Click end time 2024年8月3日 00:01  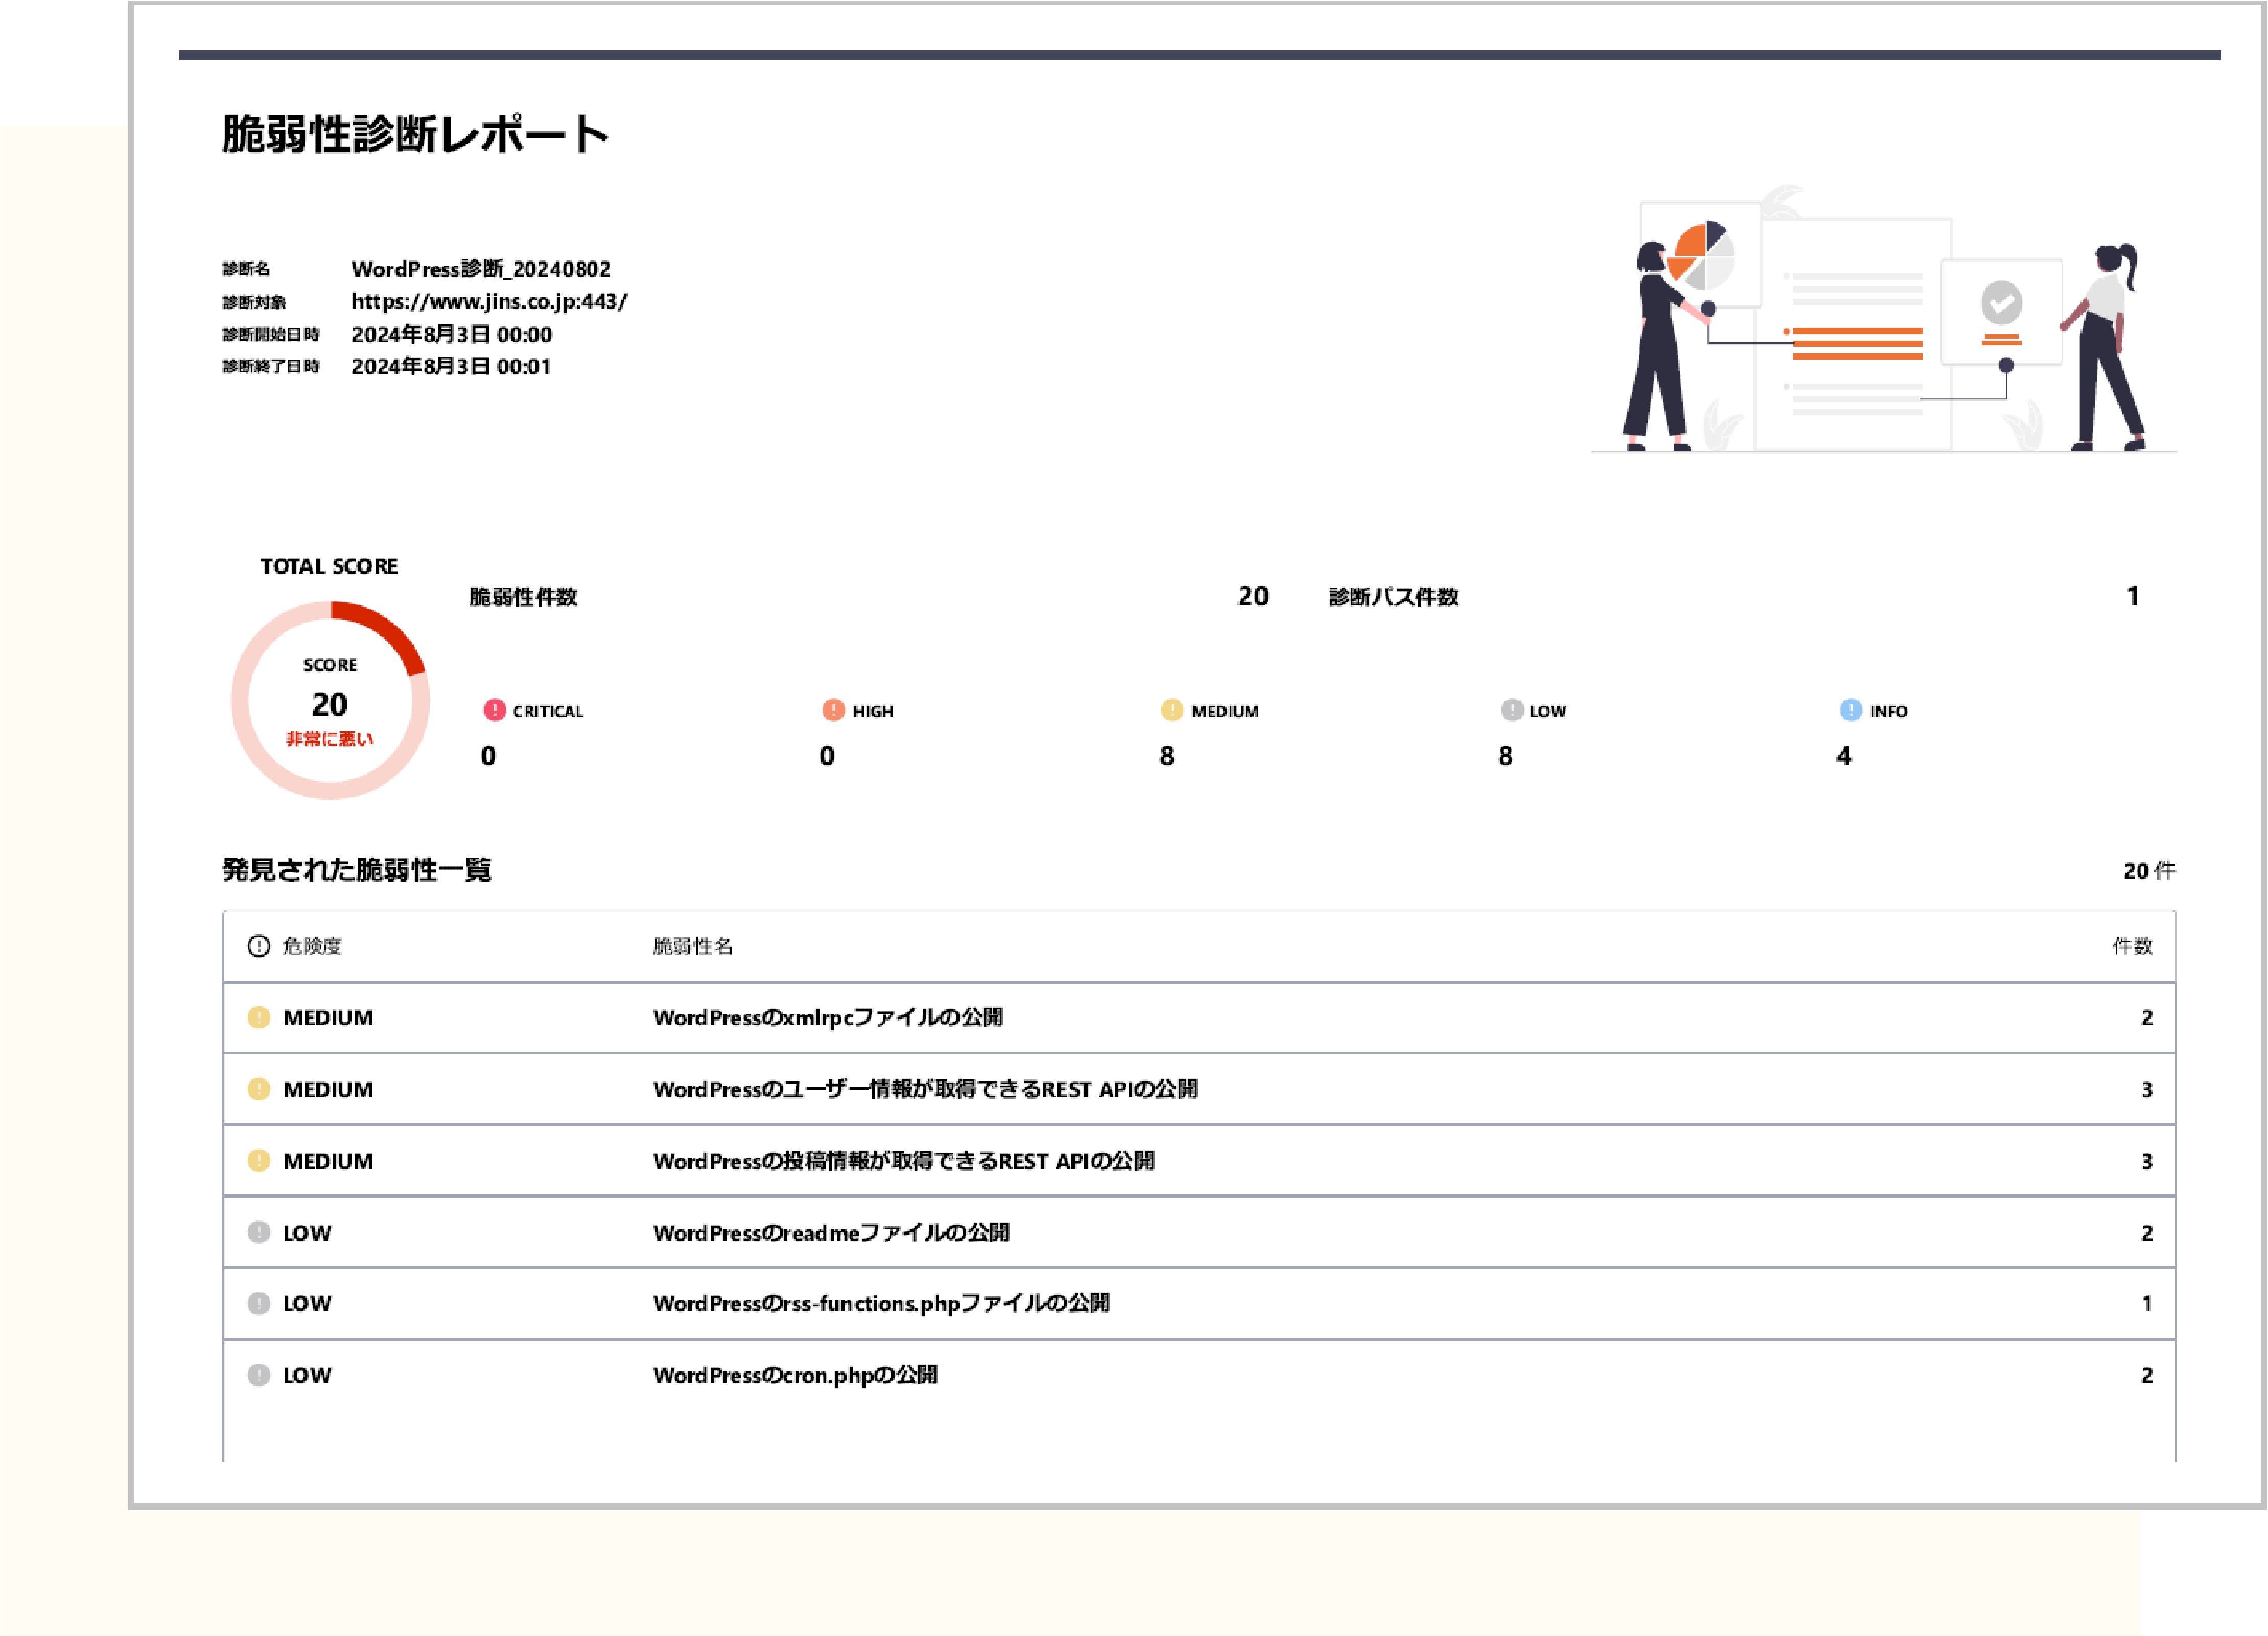451,366
